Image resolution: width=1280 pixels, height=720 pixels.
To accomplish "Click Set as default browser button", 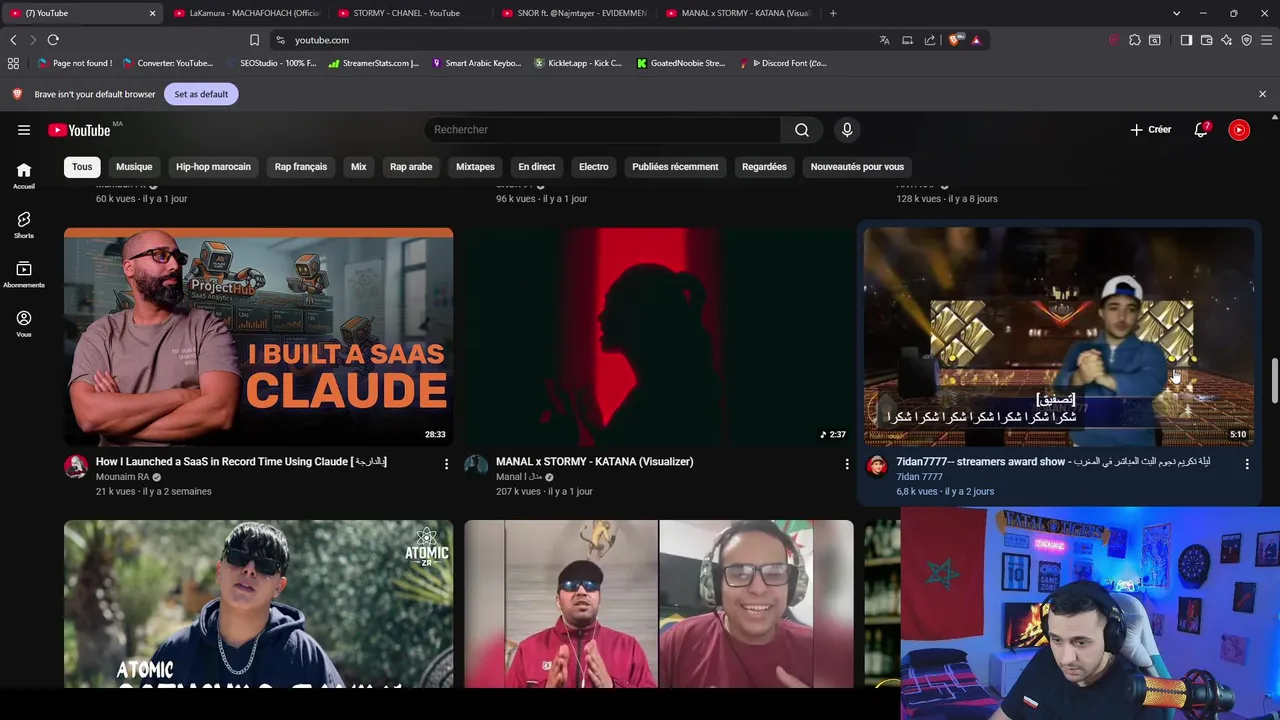I will click(201, 94).
